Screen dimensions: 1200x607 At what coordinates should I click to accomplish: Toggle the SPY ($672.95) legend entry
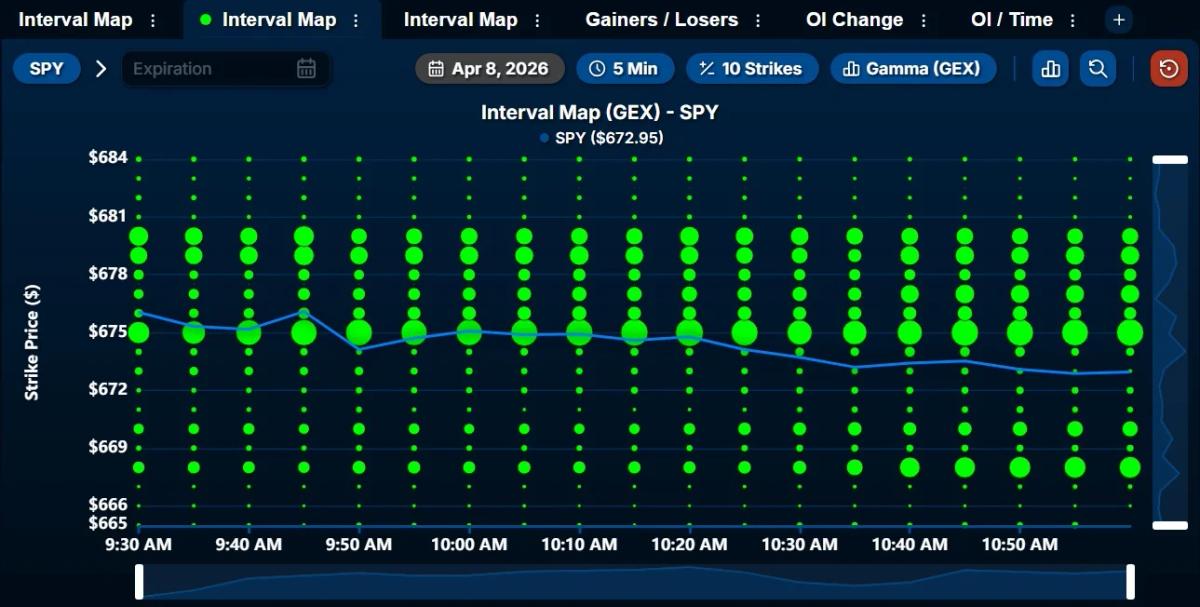tap(601, 137)
